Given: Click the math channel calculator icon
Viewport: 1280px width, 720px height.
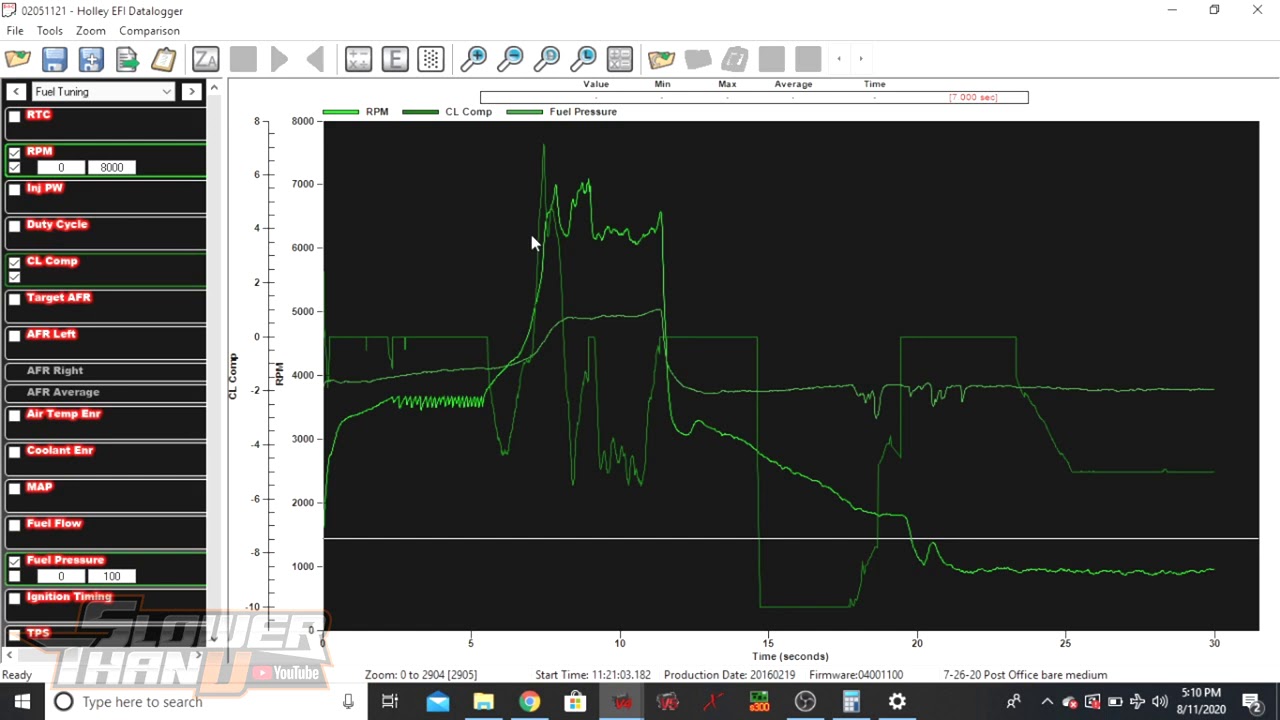Looking at the screenshot, I should [x=358, y=60].
